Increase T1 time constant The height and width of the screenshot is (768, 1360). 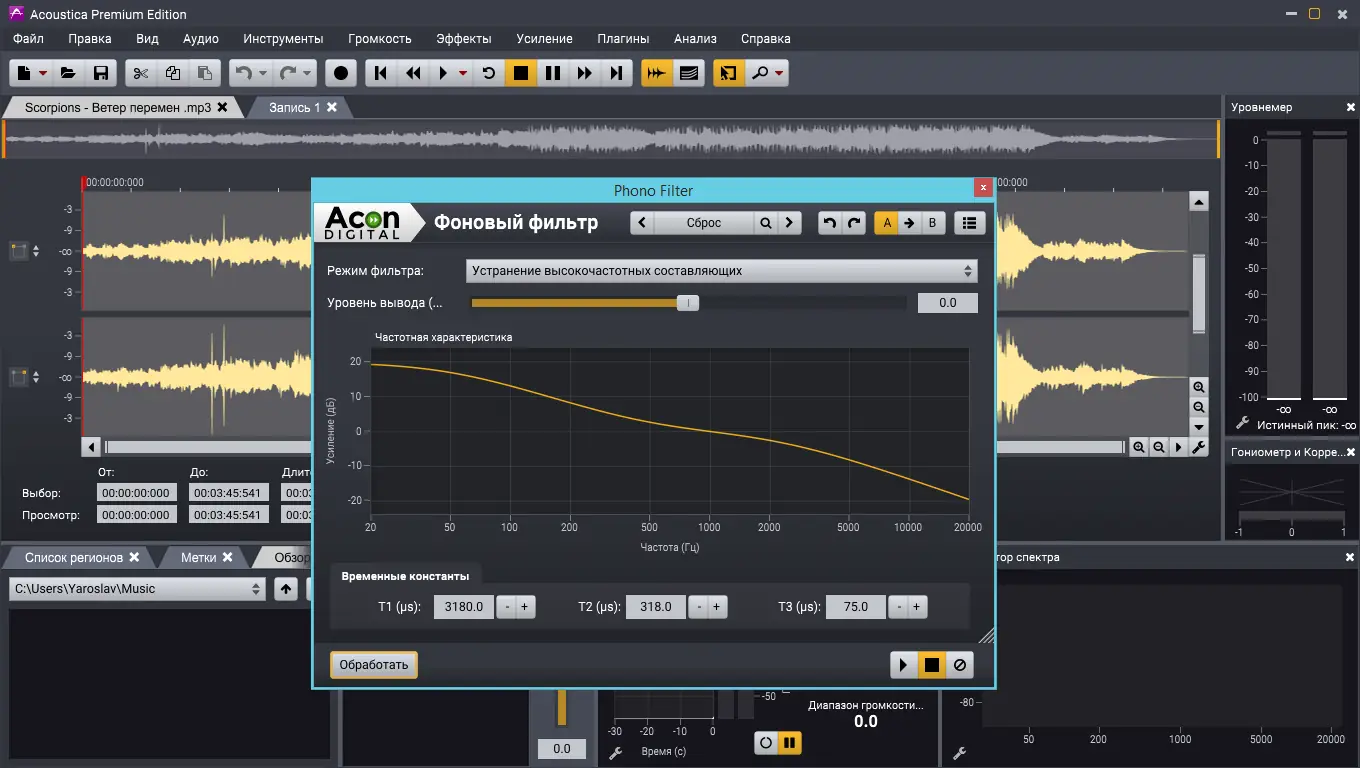(x=525, y=607)
